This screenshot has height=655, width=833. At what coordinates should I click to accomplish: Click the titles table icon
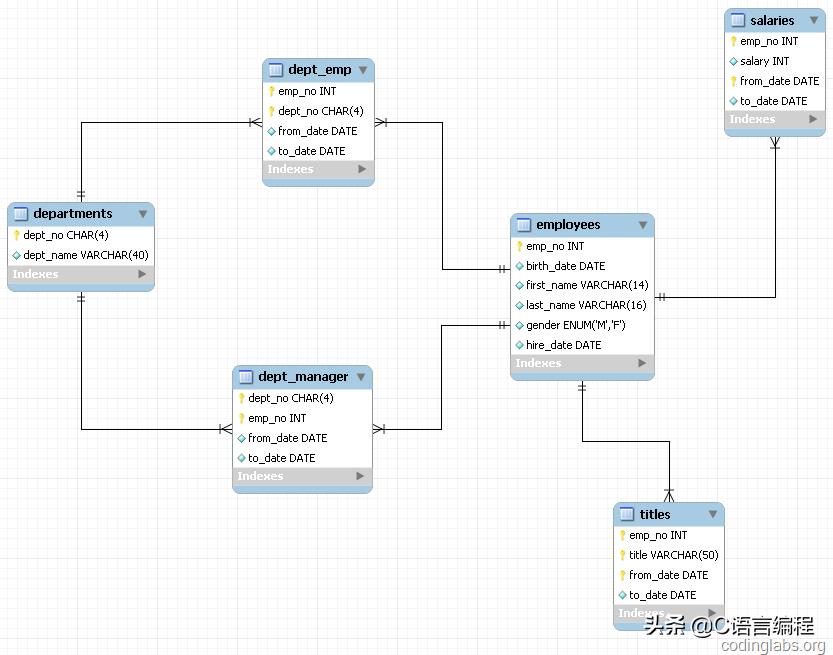pos(627,514)
